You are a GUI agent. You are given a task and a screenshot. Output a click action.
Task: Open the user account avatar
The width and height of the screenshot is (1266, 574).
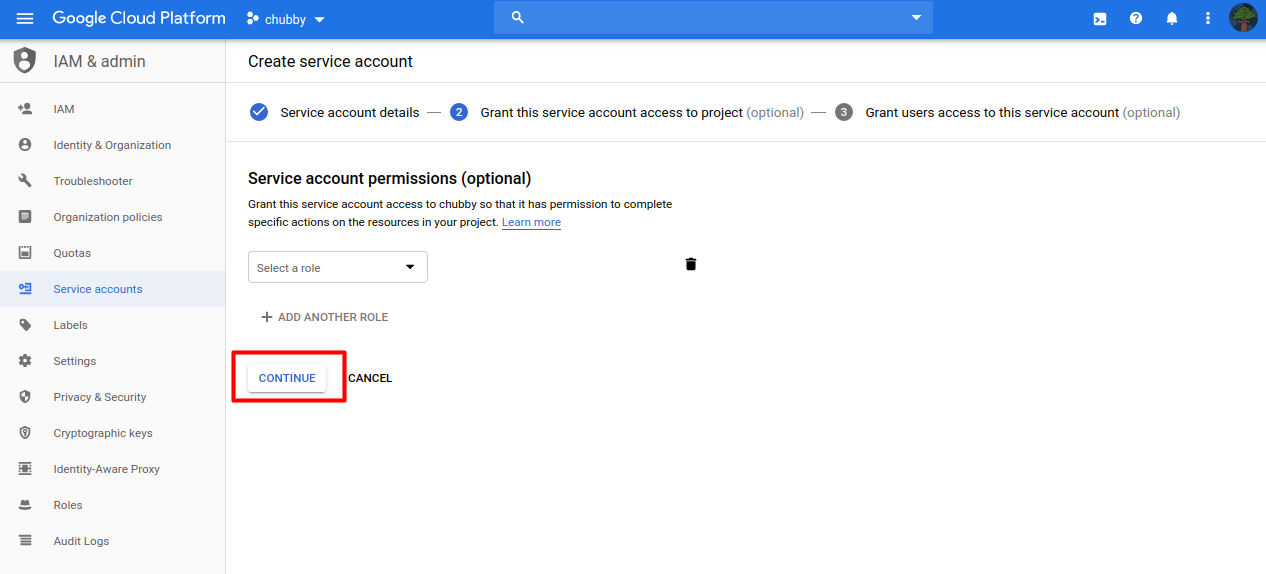(x=1243, y=18)
